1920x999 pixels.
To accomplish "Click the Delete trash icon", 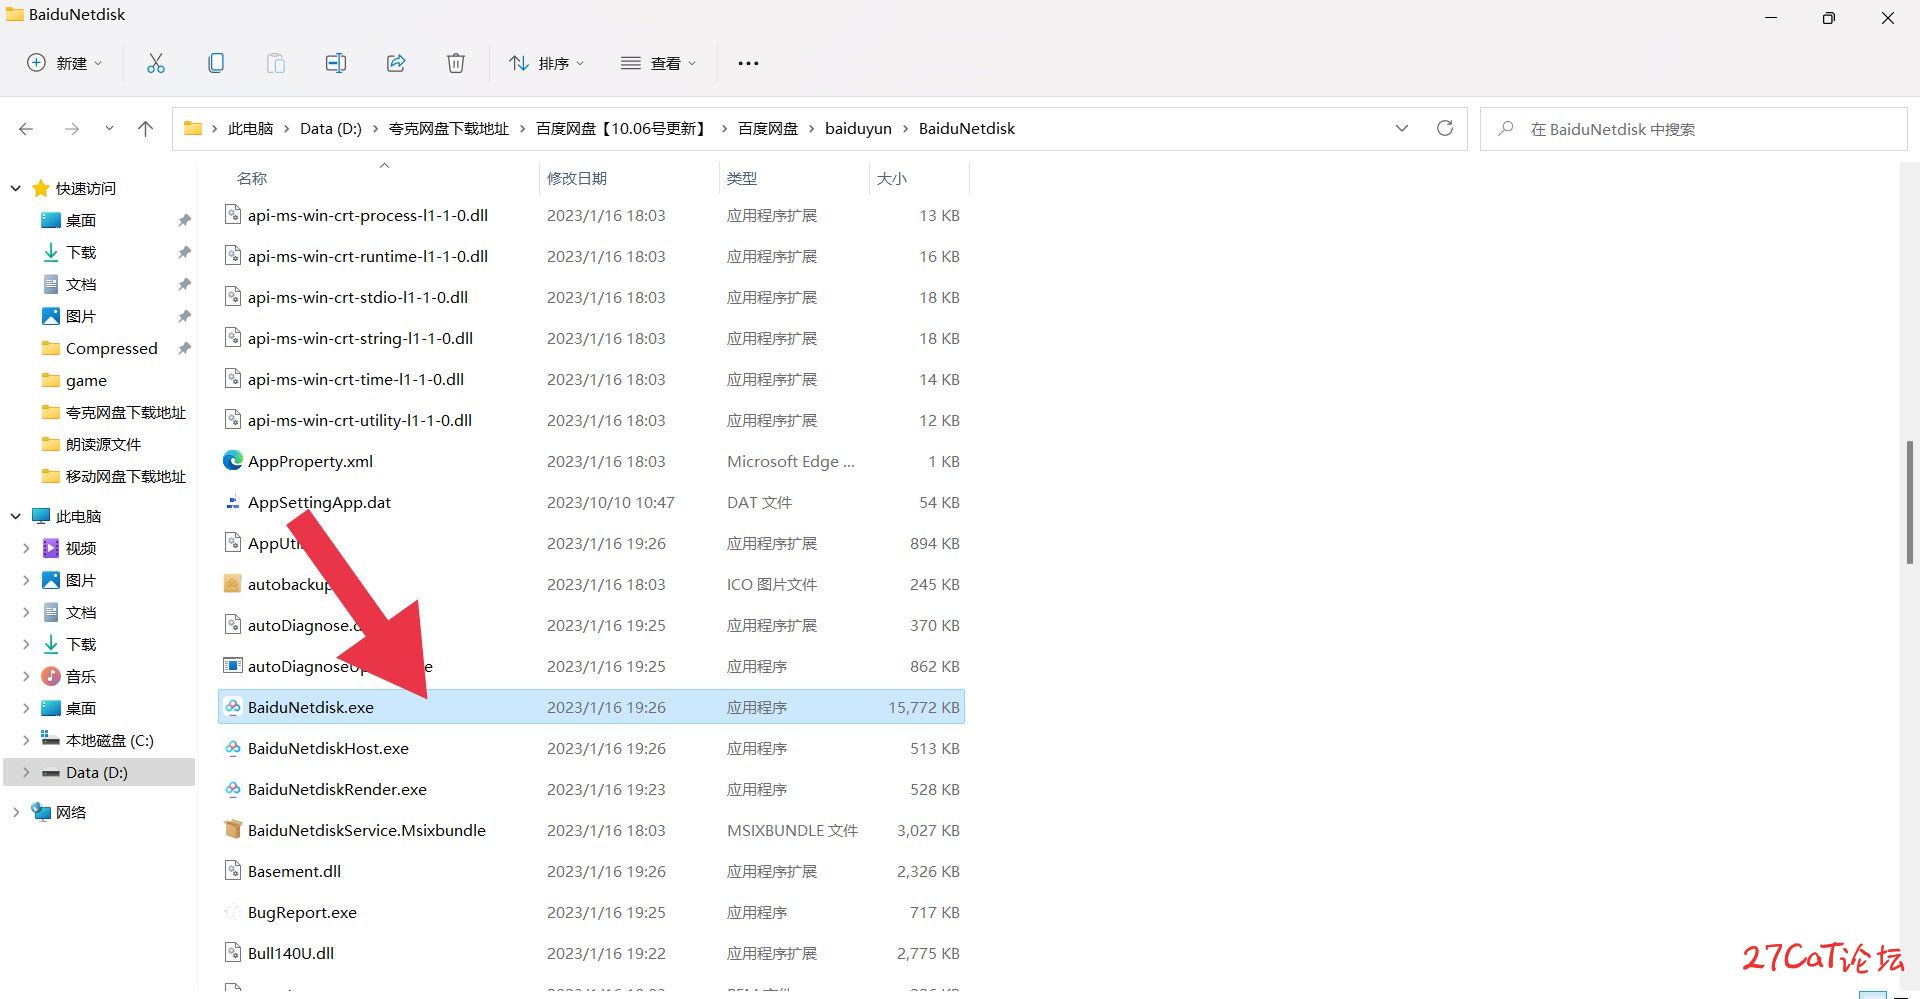I will [x=456, y=63].
